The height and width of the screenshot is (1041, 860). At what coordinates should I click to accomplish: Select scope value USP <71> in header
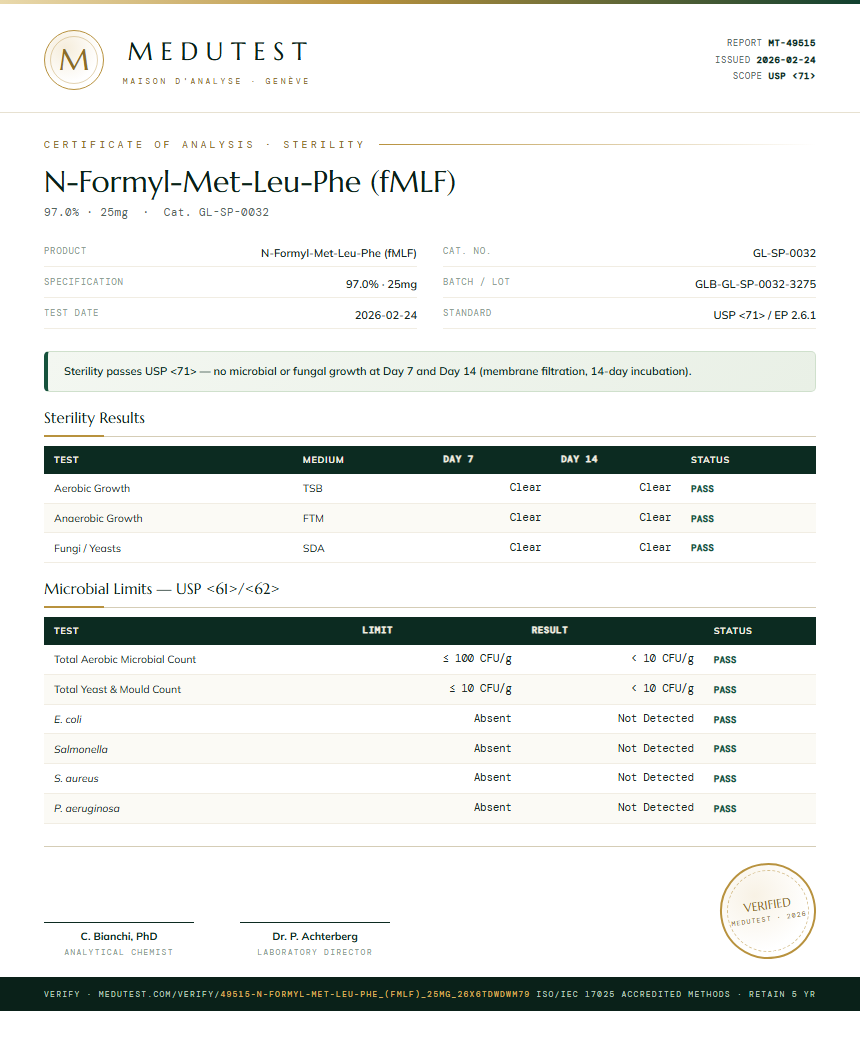click(792, 76)
